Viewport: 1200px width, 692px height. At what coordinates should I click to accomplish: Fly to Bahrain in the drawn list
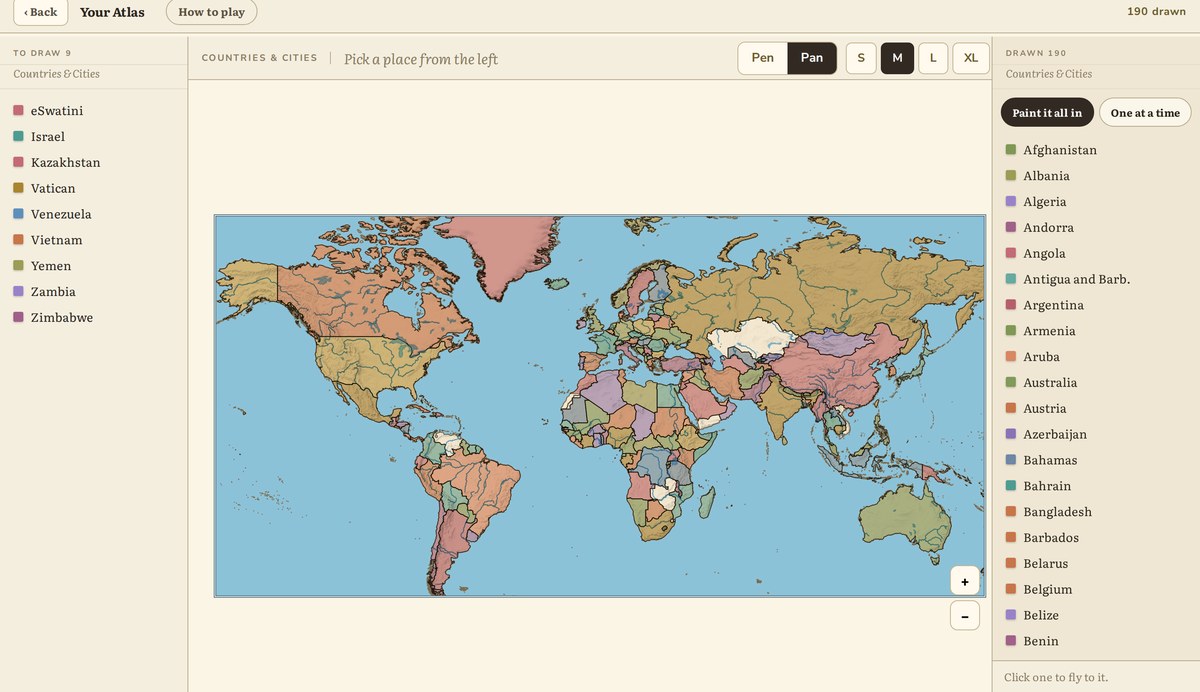tap(1096, 486)
